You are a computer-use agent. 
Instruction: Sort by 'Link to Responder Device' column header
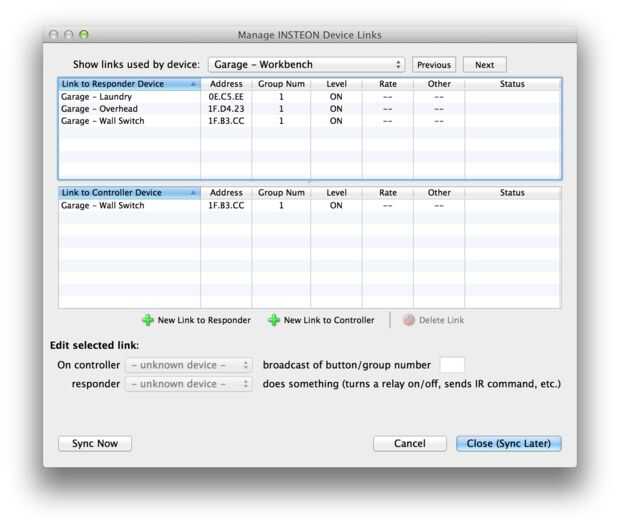click(x=129, y=84)
